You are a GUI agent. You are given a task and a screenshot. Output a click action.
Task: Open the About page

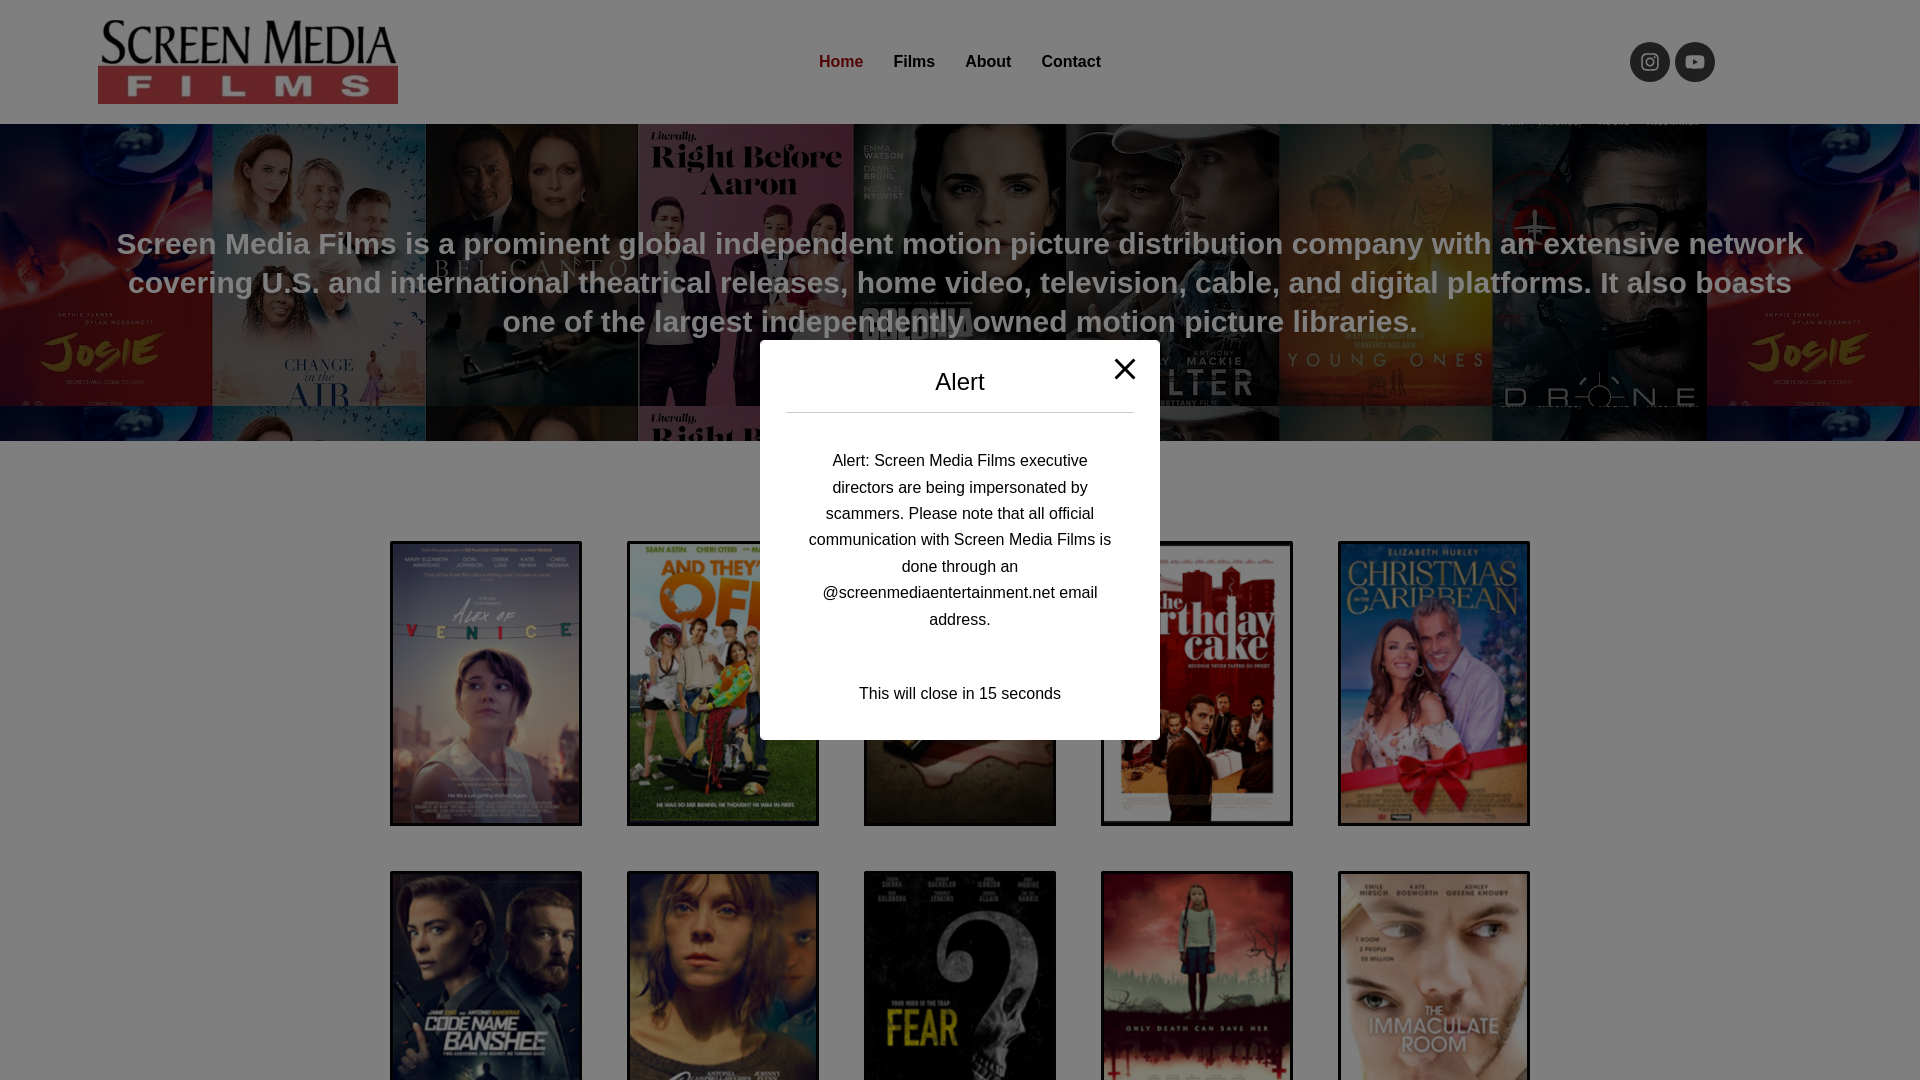tap(988, 62)
